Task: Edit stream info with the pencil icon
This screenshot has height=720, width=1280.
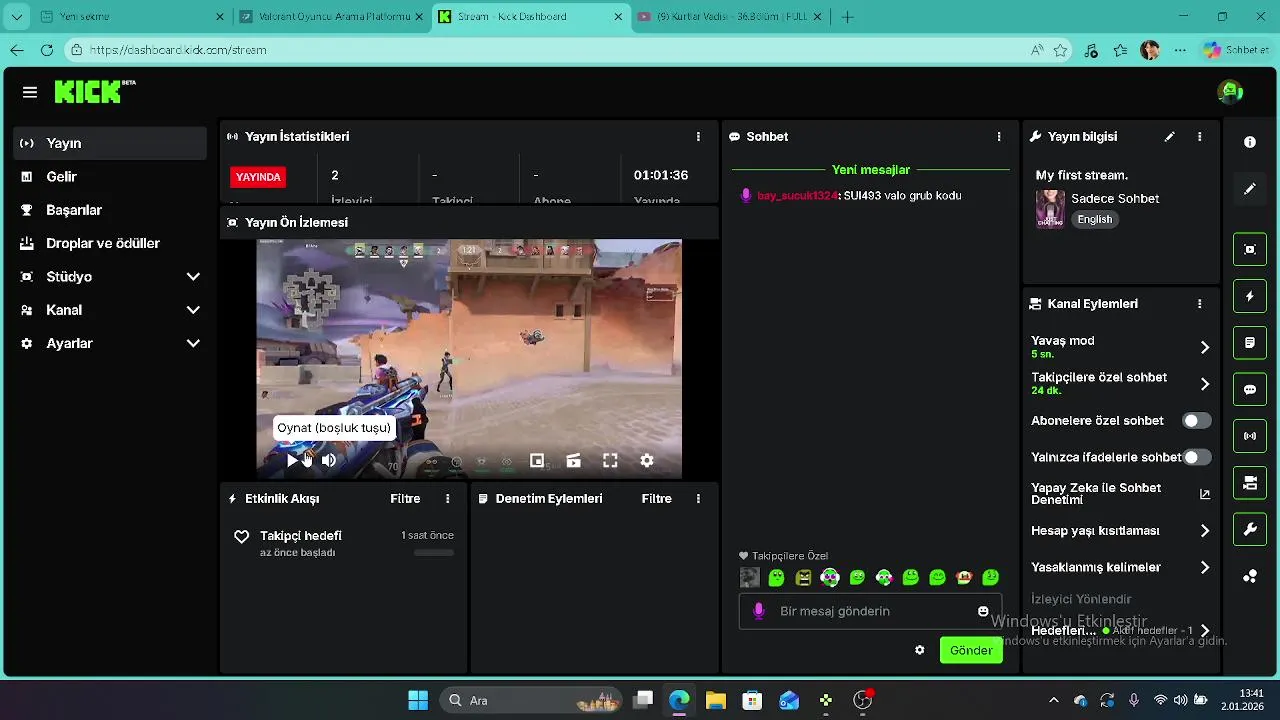Action: point(1169,136)
